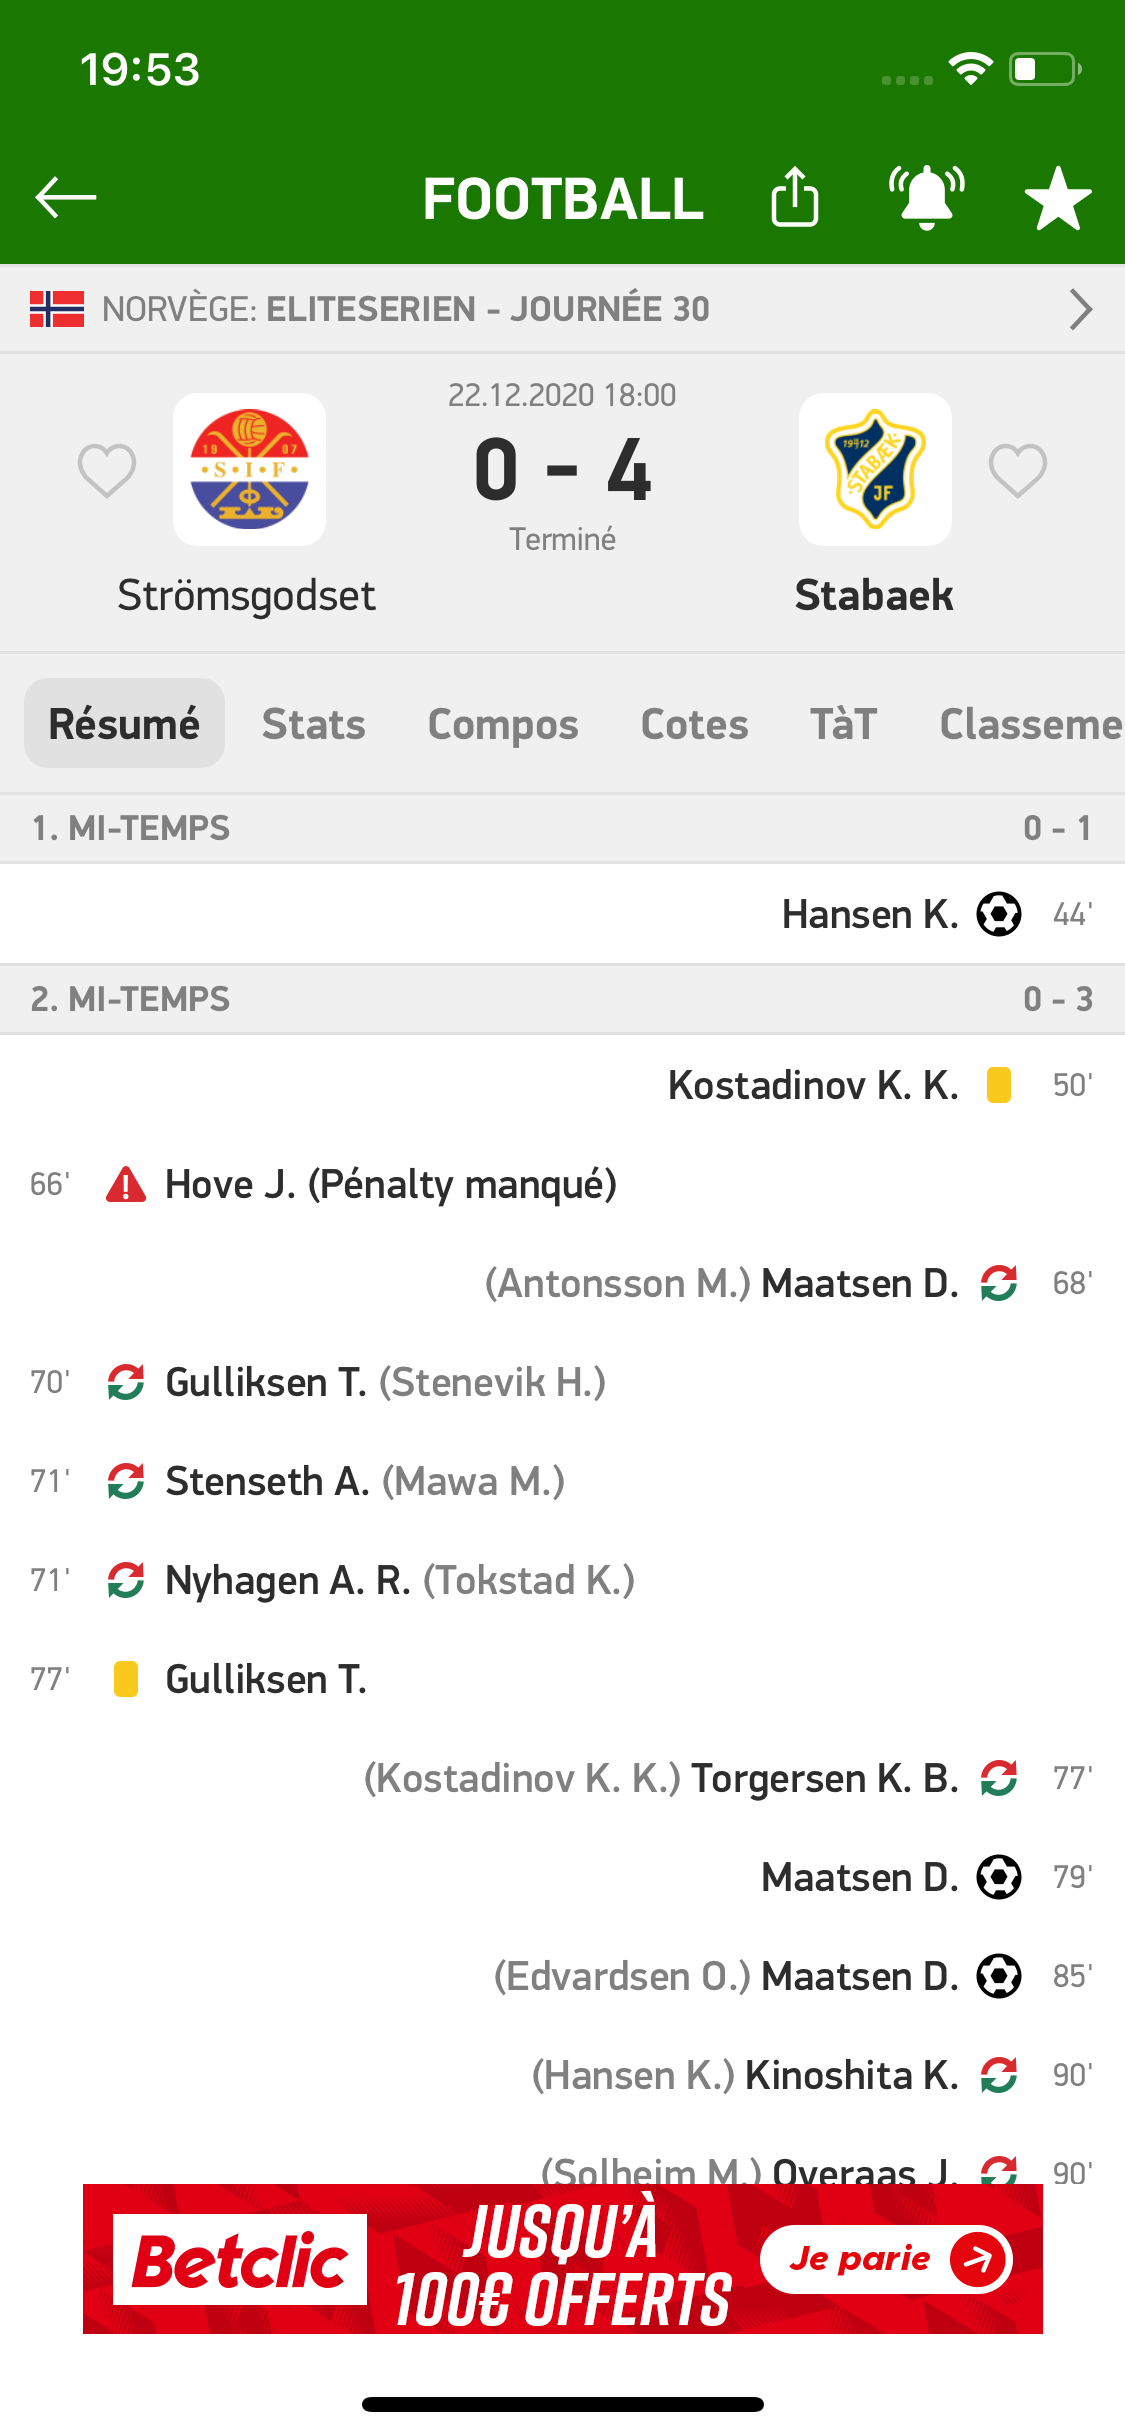Open Eliteserien league chevron arrow
This screenshot has width=1125, height=2436.
tap(1080, 309)
